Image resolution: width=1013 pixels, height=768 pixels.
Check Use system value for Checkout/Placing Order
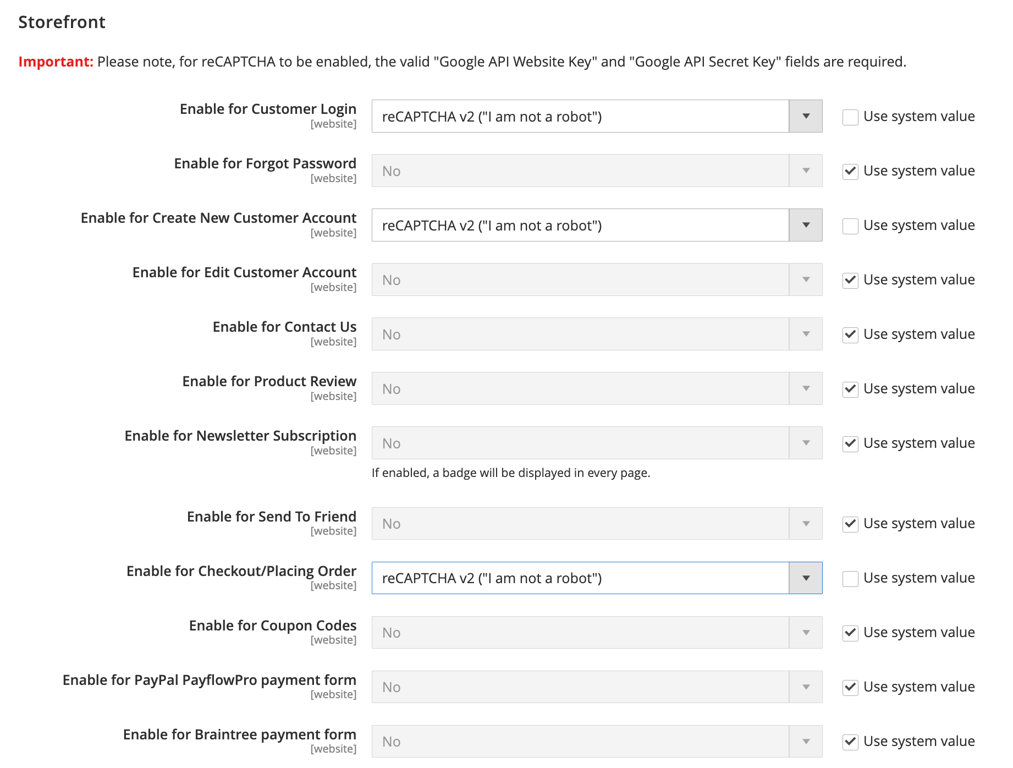(x=850, y=577)
